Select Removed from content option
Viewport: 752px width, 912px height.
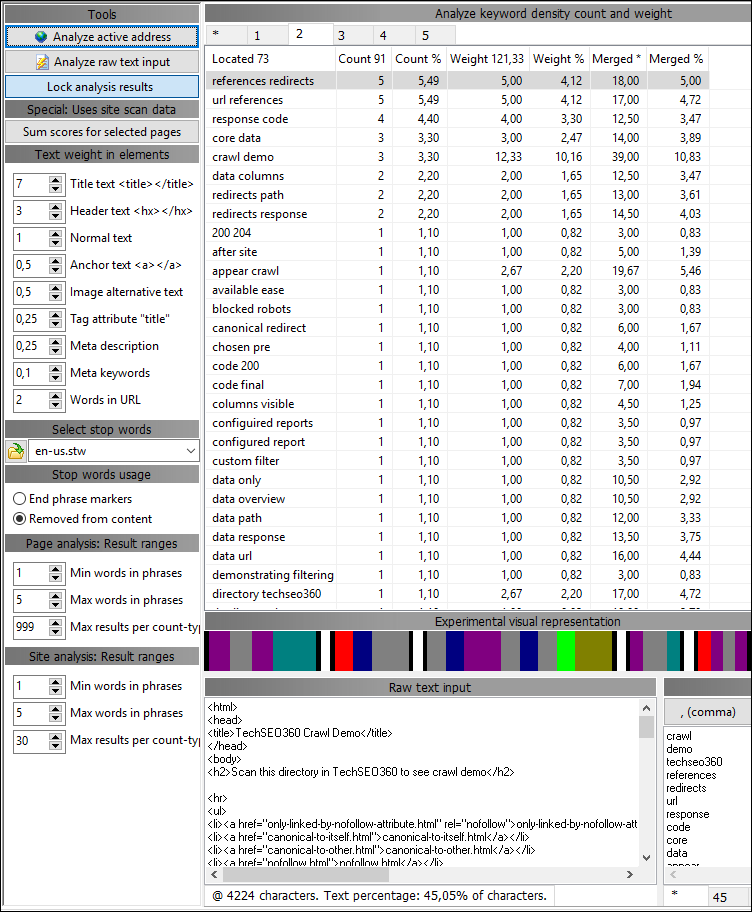(x=20, y=519)
